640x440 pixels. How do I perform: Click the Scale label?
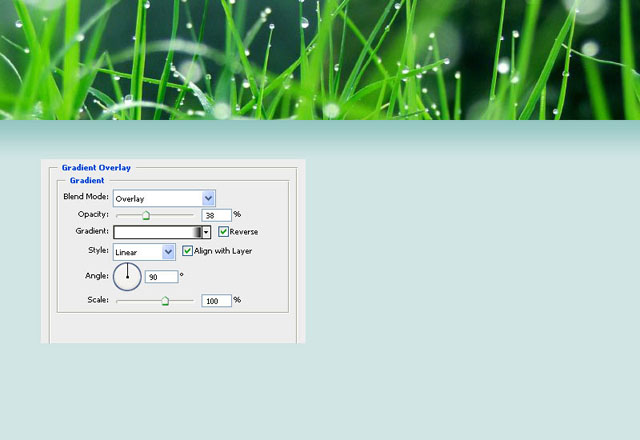(98, 300)
